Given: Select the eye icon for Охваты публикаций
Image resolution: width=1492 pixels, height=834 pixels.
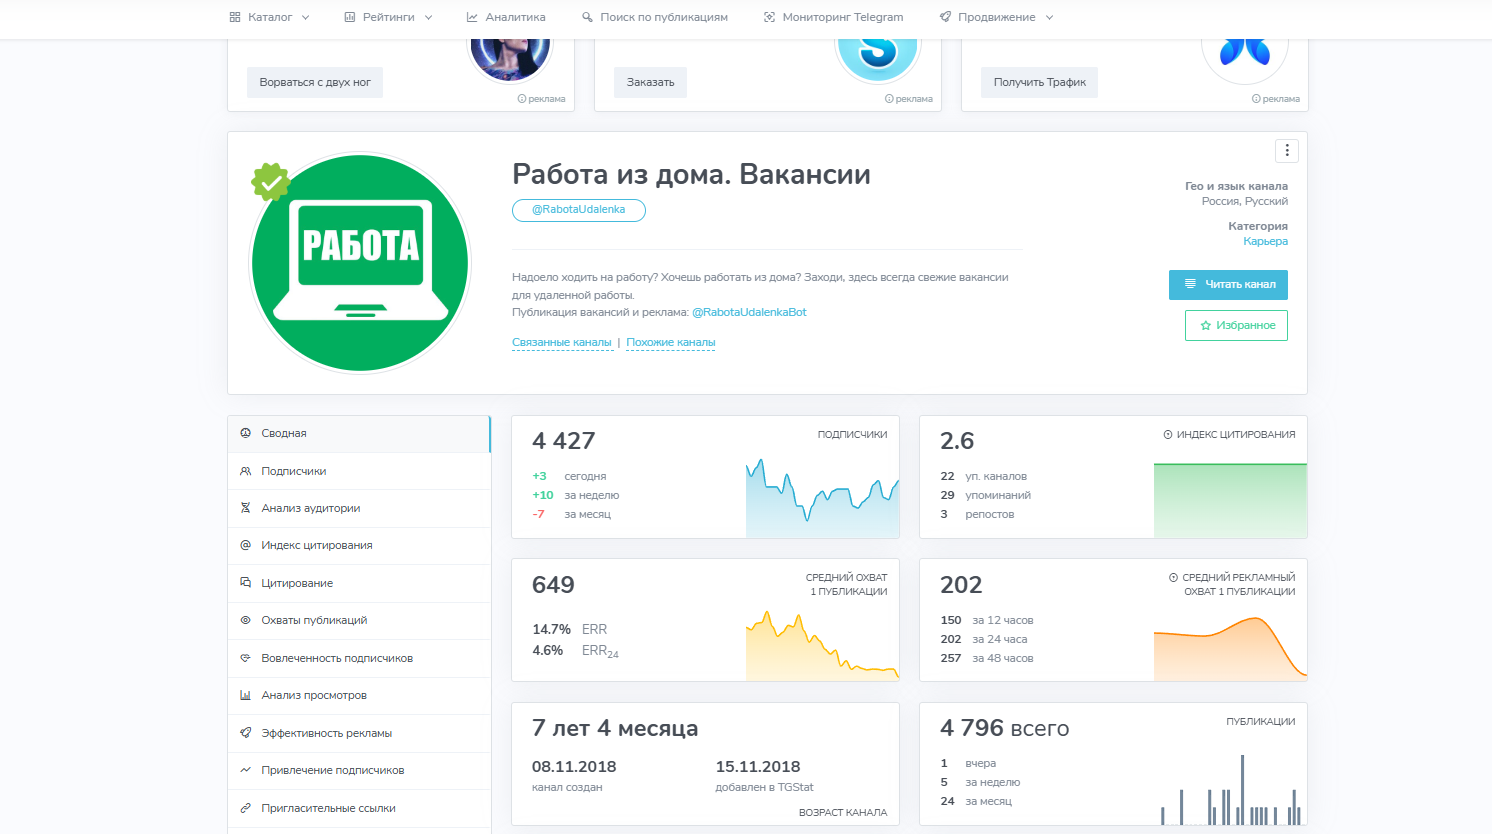Looking at the screenshot, I should (246, 620).
